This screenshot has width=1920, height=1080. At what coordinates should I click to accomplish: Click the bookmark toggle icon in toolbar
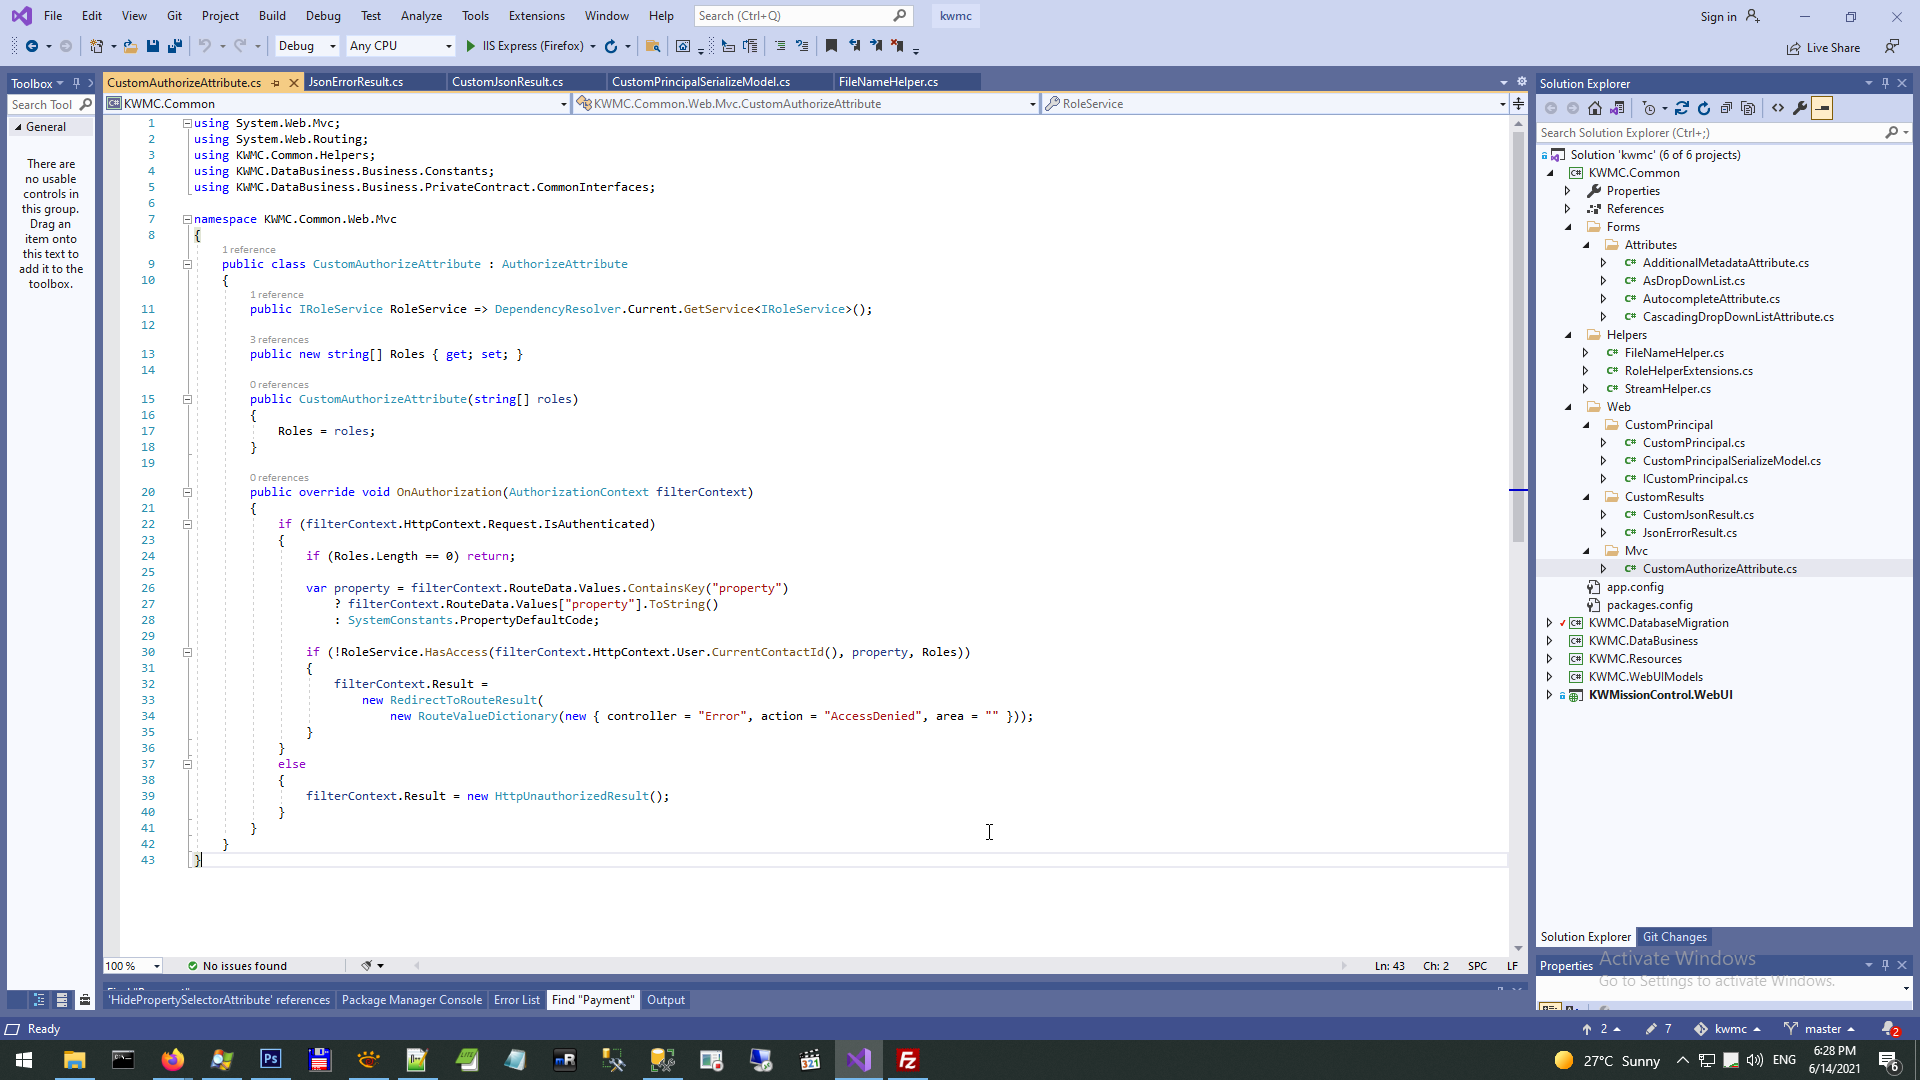[x=831, y=46]
